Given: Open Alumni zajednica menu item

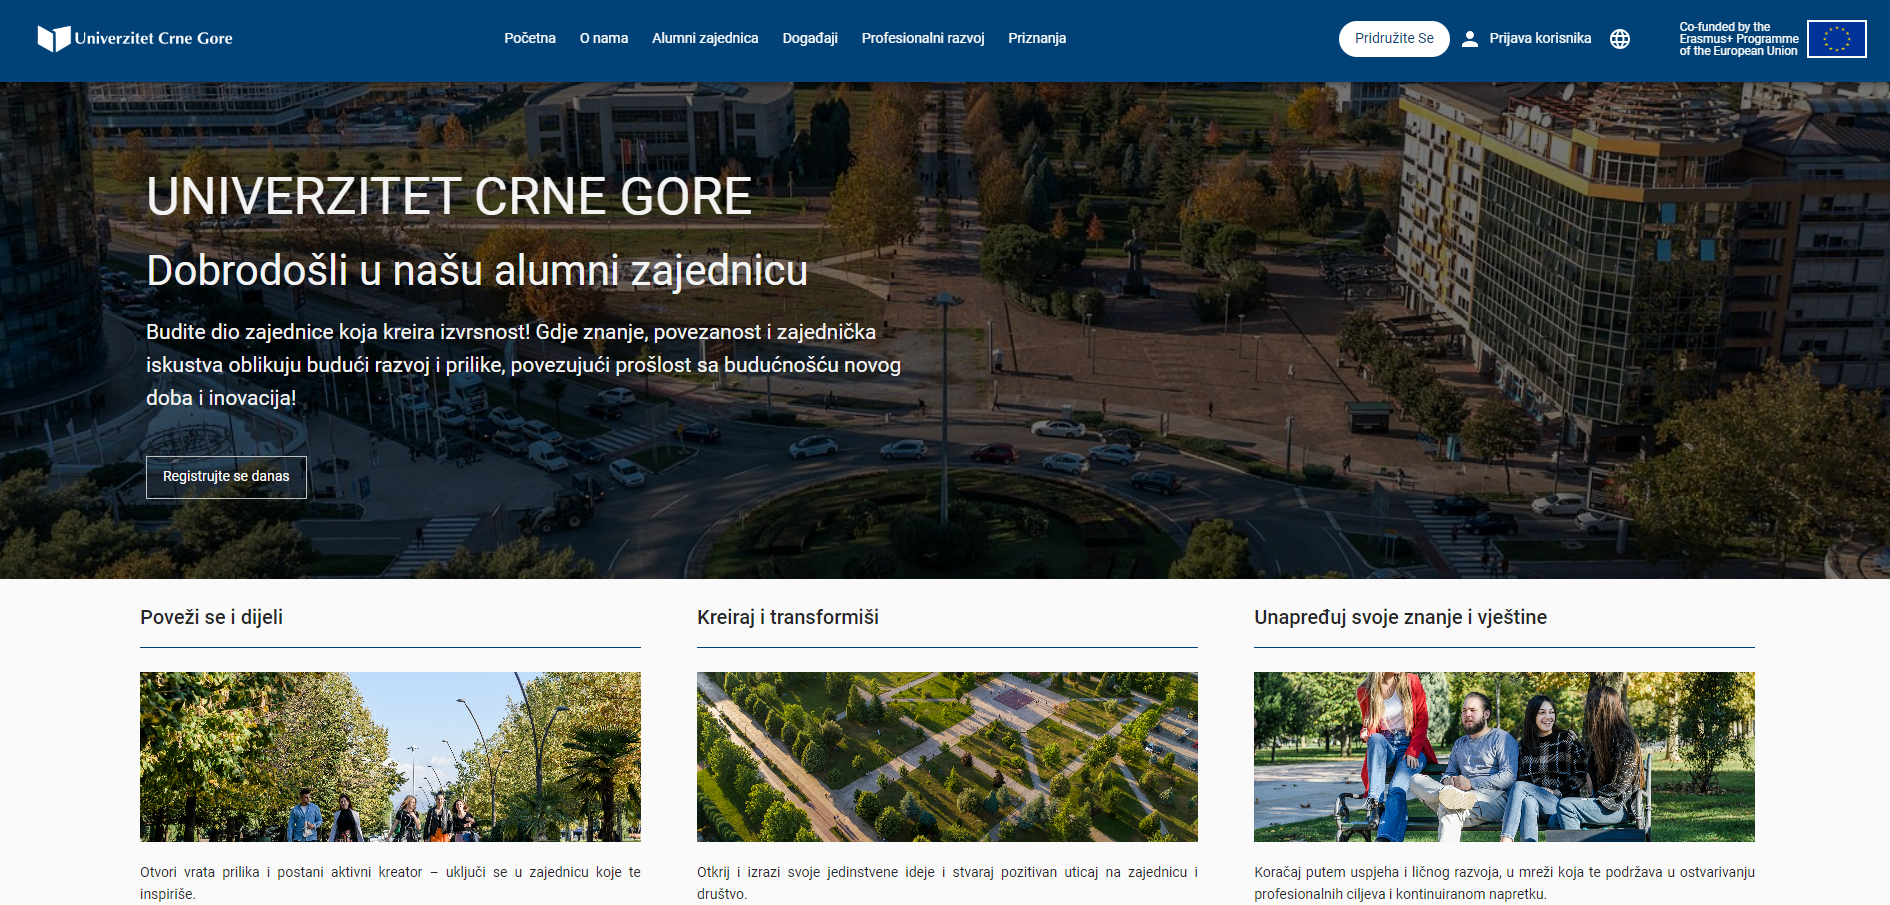Looking at the screenshot, I should tap(705, 38).
